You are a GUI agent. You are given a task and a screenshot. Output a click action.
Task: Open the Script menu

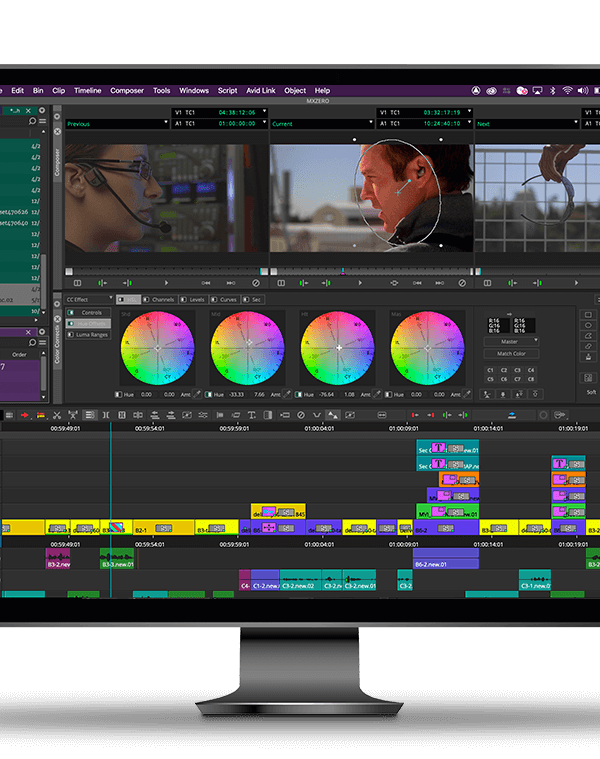pyautogui.click(x=227, y=91)
